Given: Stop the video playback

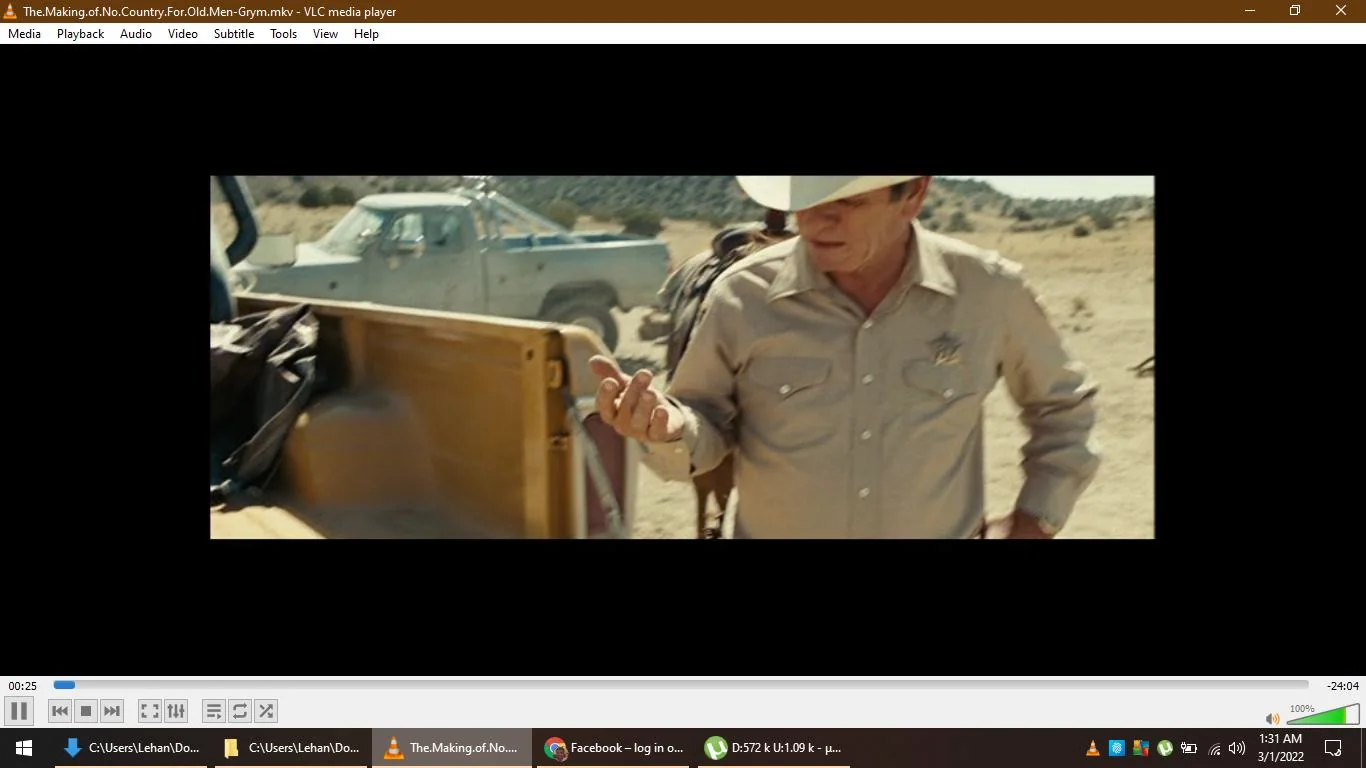Looking at the screenshot, I should pyautogui.click(x=86, y=711).
